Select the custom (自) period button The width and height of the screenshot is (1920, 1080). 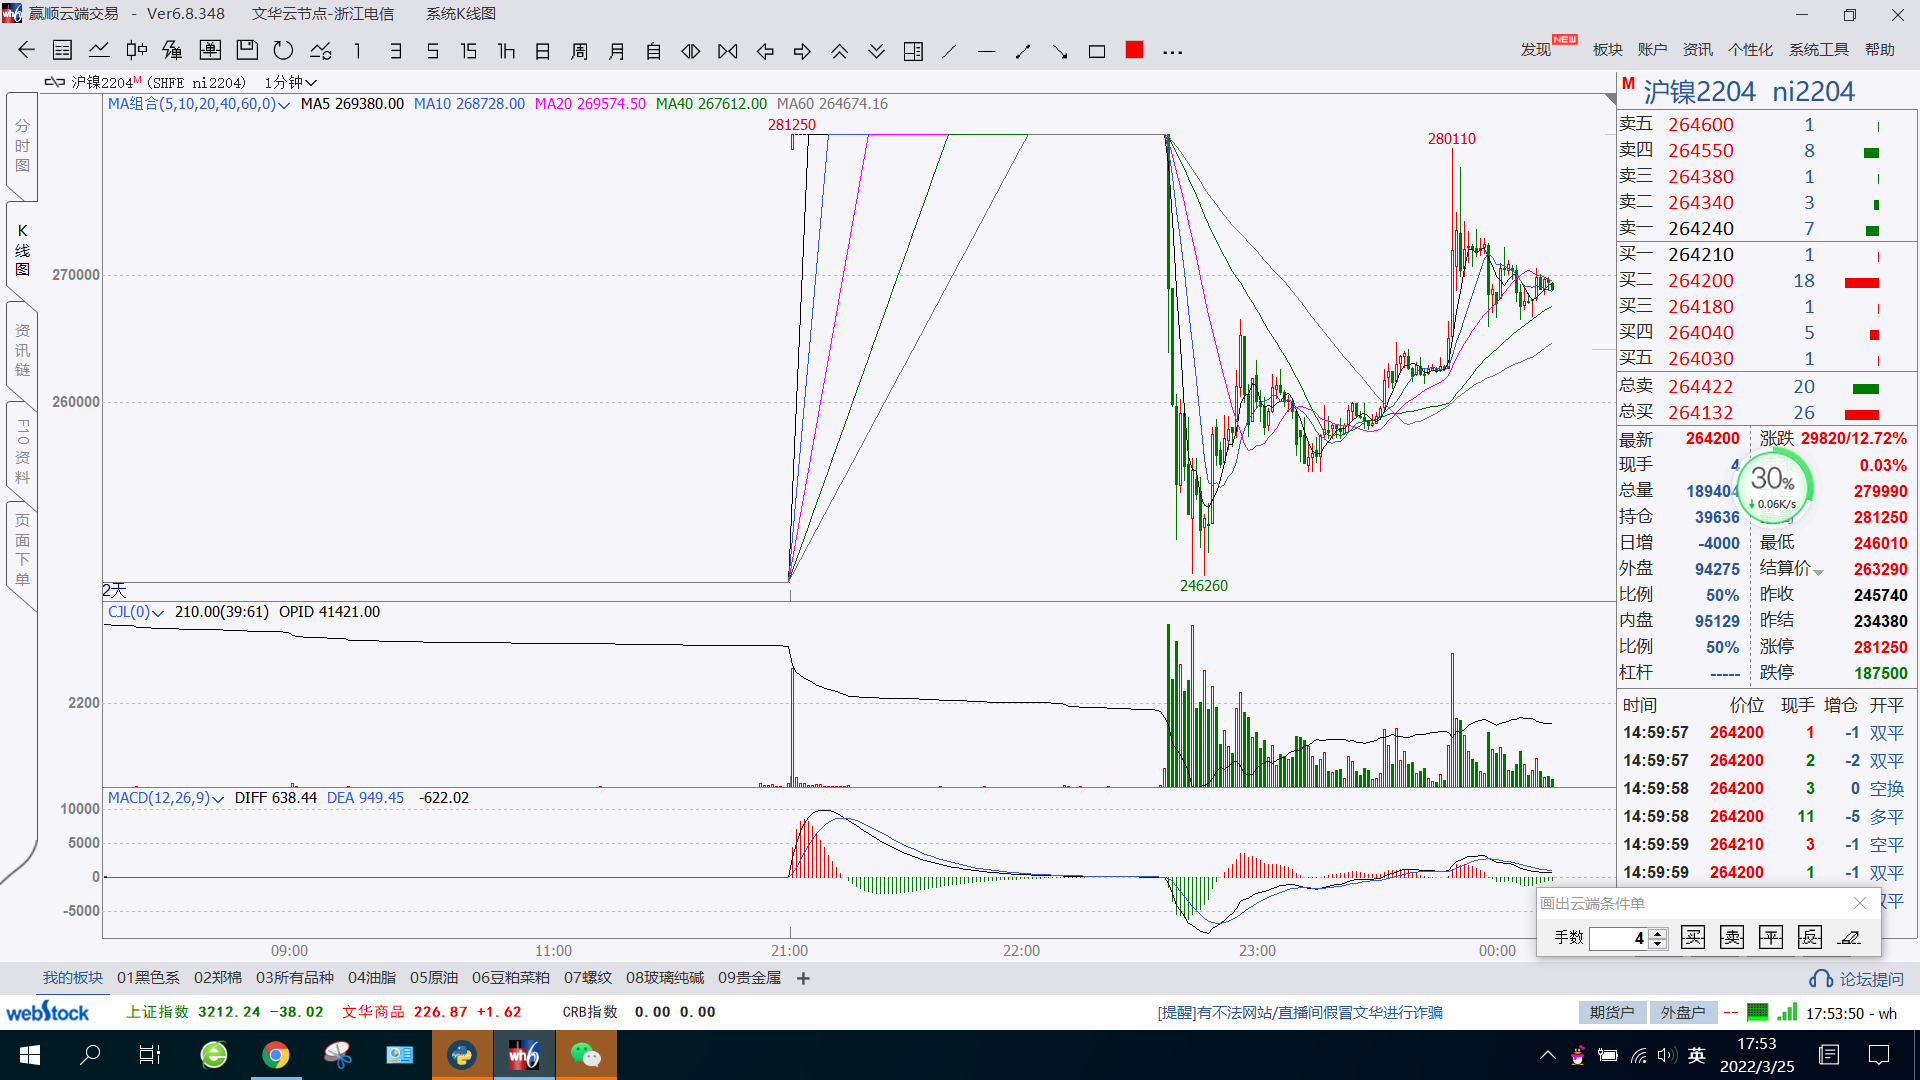pos(654,51)
